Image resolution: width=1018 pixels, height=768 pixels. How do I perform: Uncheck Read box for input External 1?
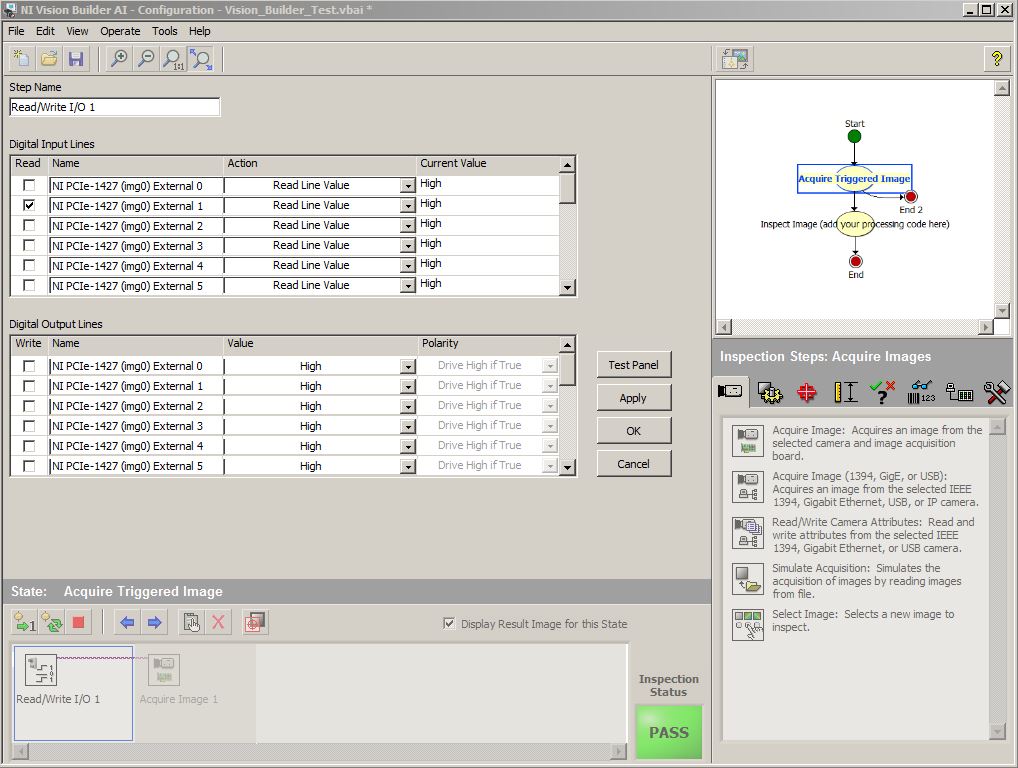(x=29, y=205)
